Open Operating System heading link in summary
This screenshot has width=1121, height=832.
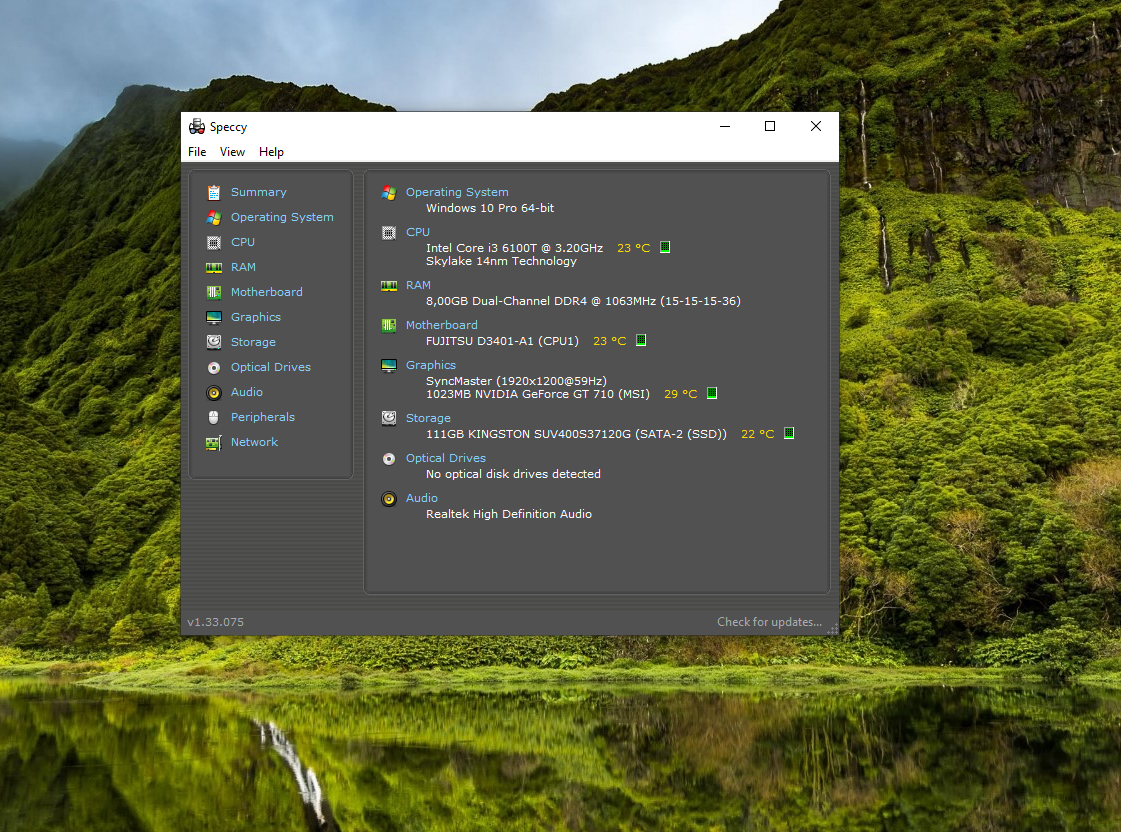click(x=458, y=192)
